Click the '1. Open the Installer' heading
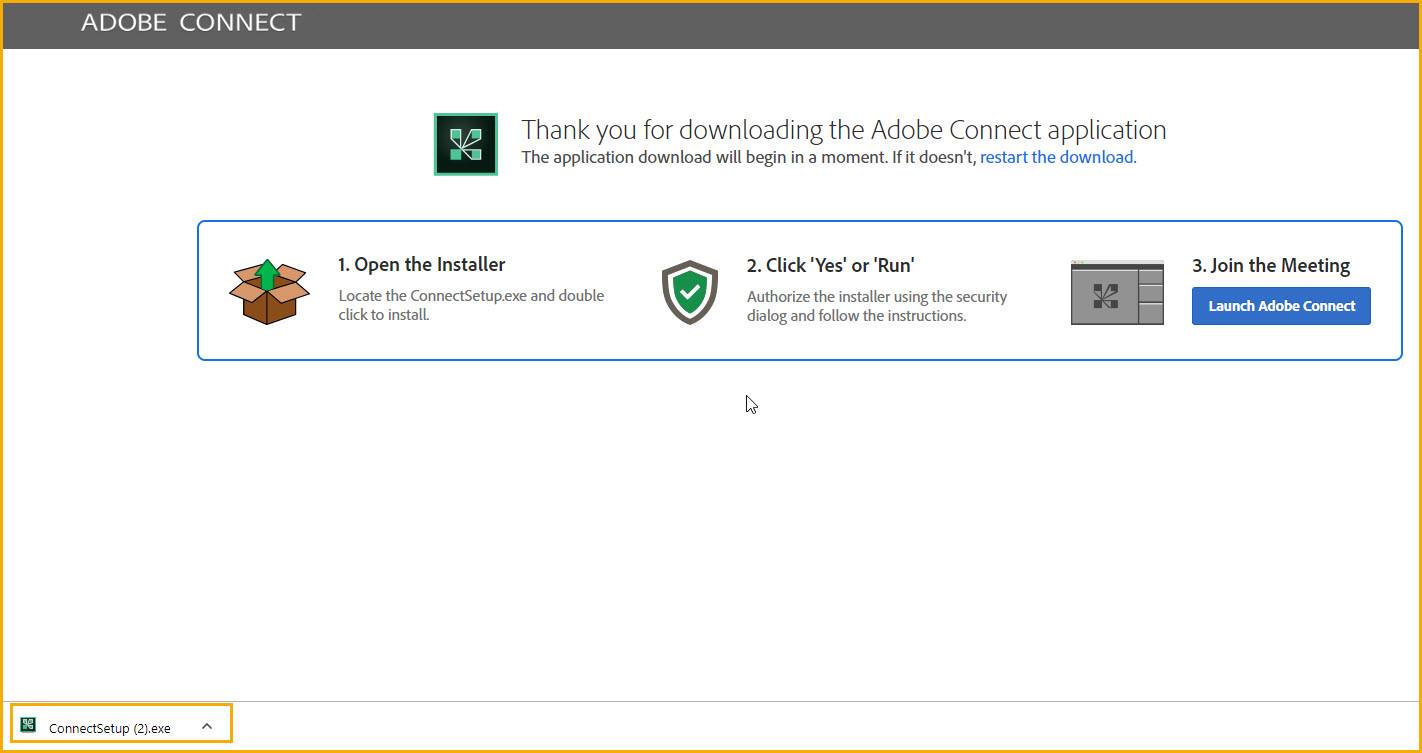 [x=421, y=264]
